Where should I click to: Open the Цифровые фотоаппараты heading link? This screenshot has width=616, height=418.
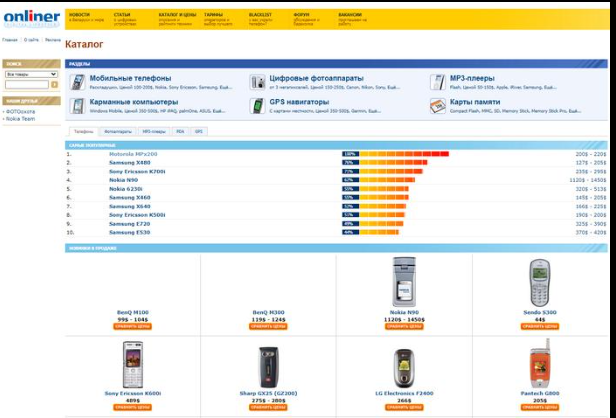316,78
